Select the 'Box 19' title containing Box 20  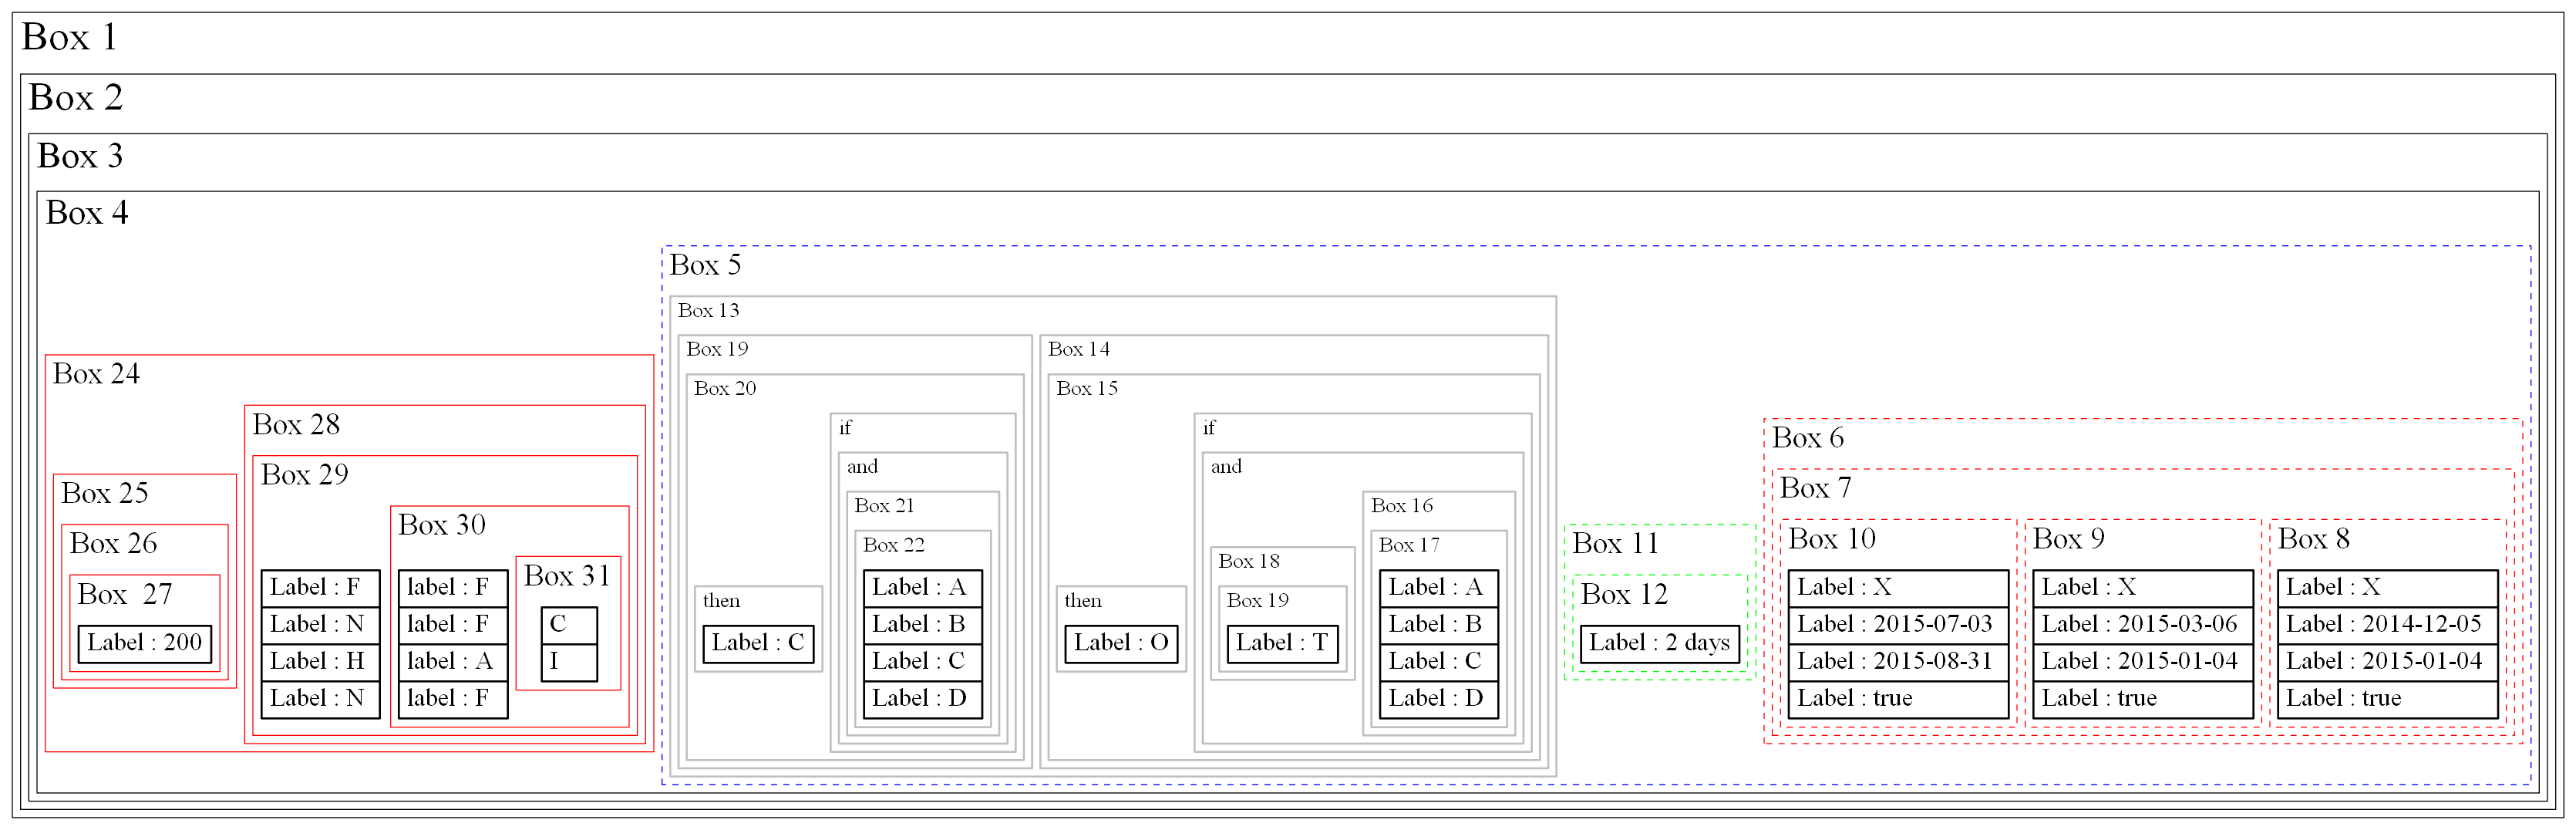point(717,350)
